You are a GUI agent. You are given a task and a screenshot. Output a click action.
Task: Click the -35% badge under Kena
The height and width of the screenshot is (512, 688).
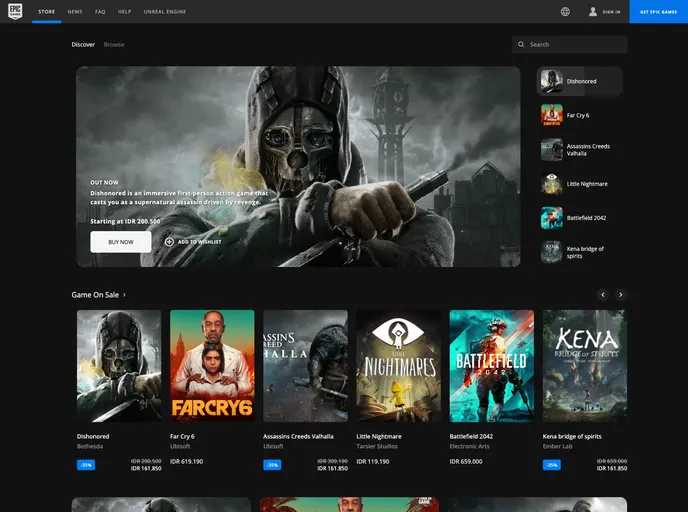click(x=552, y=465)
